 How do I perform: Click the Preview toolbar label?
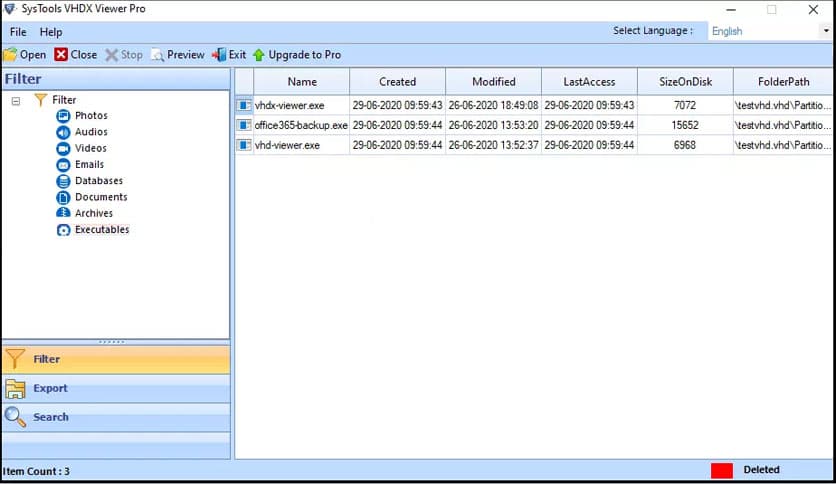(x=186, y=55)
